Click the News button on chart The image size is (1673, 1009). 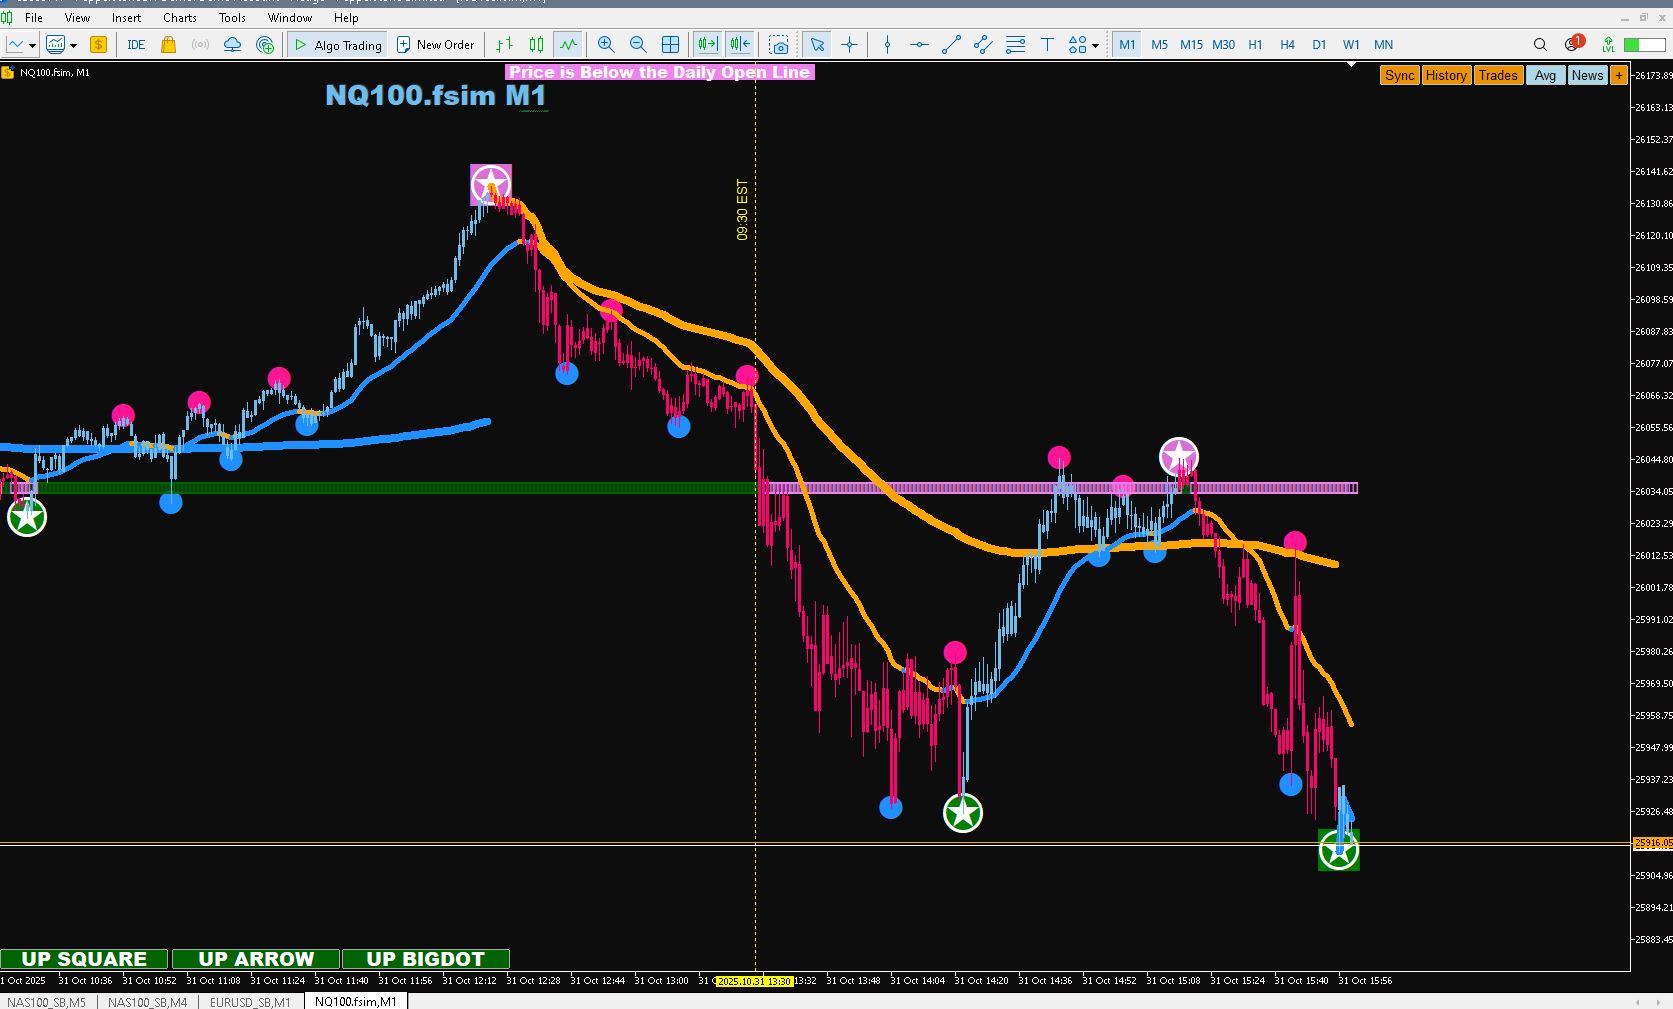(1587, 75)
